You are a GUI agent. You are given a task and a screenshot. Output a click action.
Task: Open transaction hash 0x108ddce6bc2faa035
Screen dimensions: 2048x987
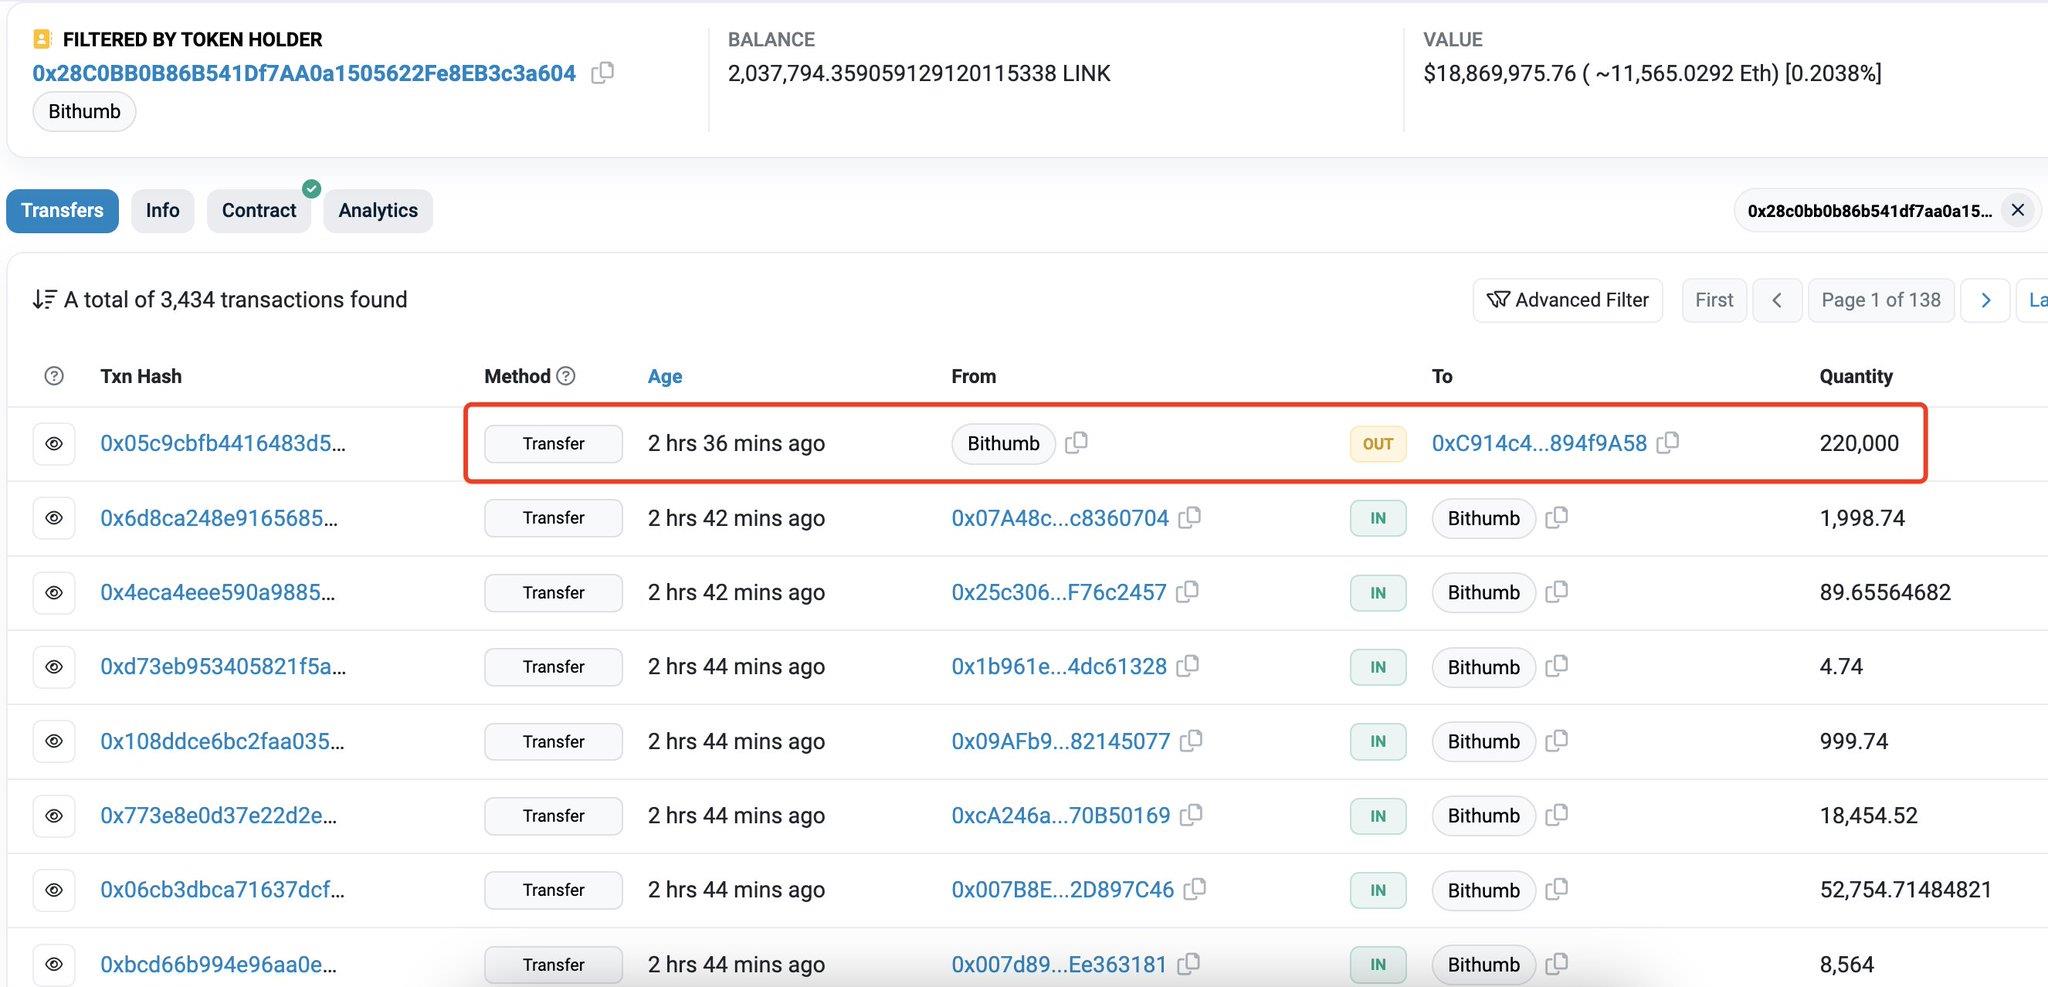(x=222, y=741)
